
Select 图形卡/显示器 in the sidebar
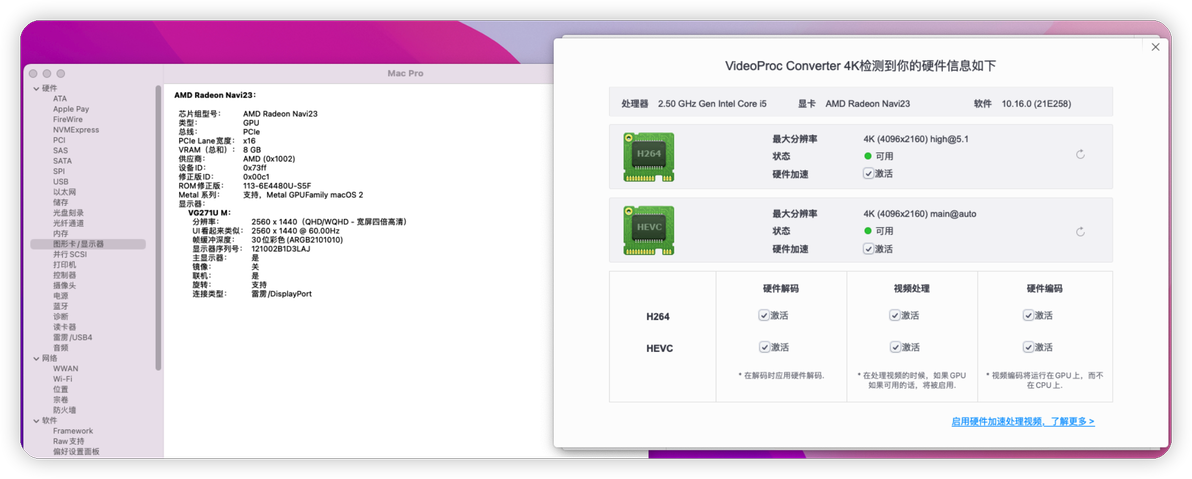[x=87, y=244]
